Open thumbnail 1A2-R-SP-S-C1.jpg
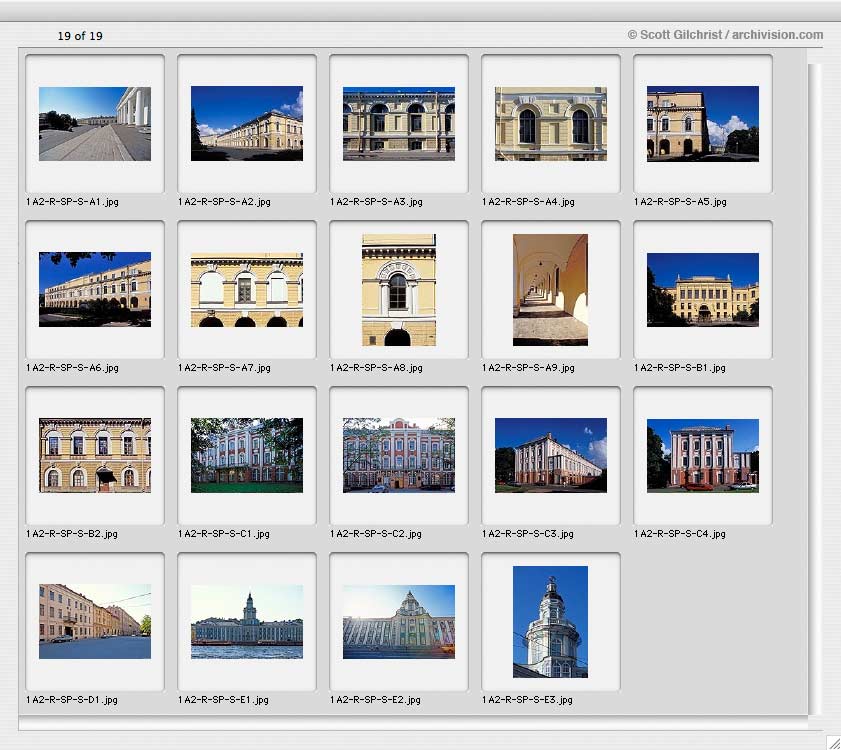 [x=247, y=455]
